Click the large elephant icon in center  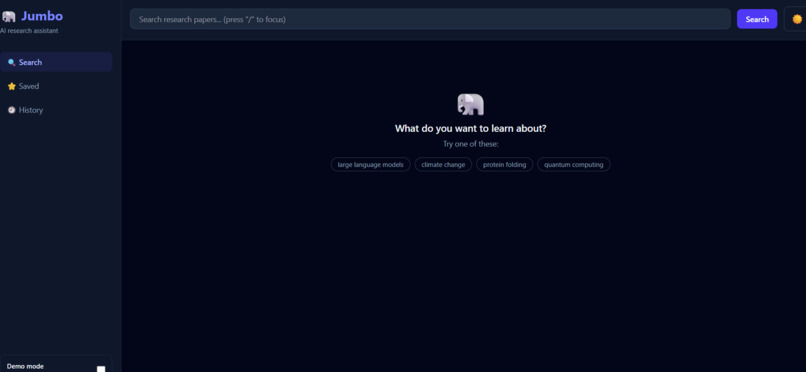click(470, 104)
